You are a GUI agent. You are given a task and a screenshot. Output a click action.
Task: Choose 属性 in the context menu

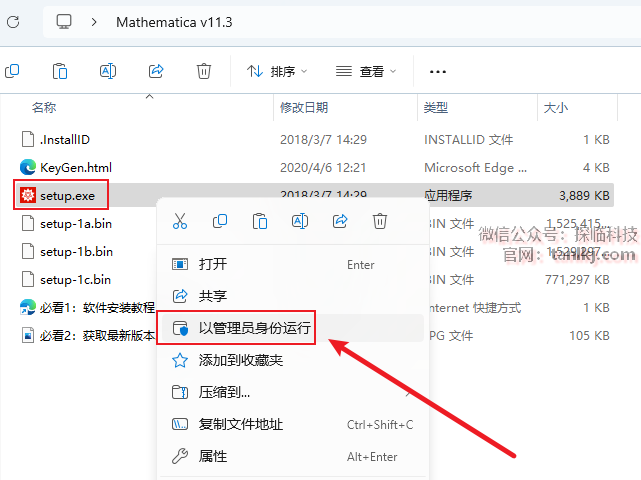coord(293,456)
